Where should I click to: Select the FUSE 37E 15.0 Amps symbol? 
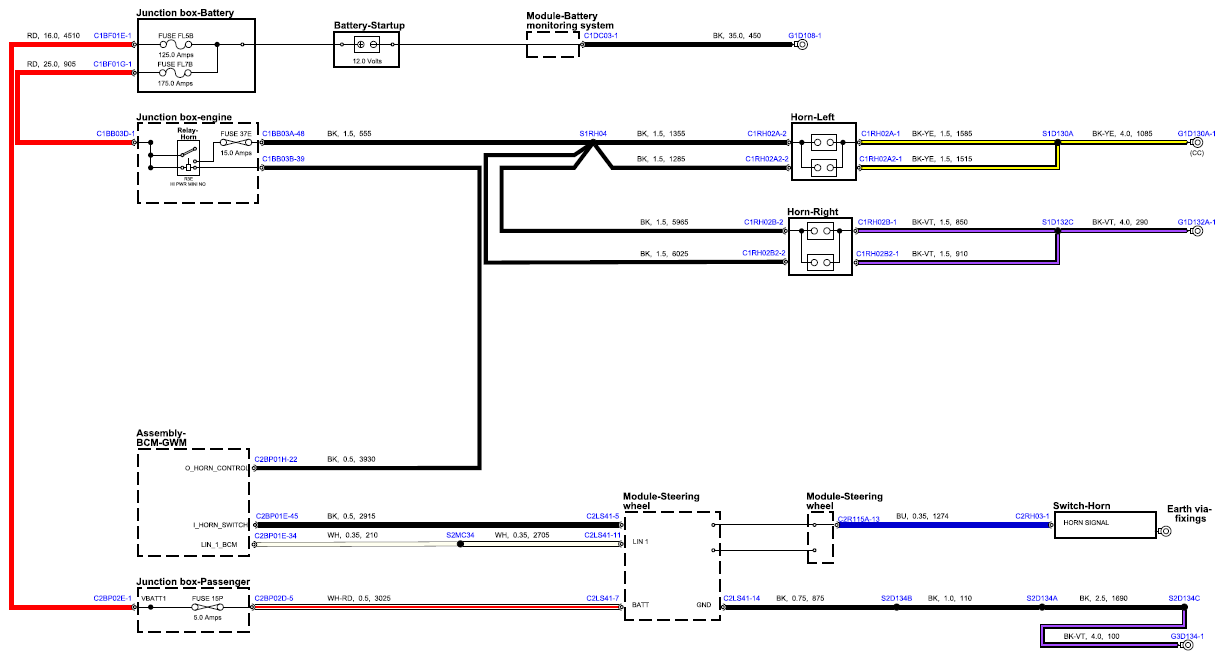[x=236, y=143]
